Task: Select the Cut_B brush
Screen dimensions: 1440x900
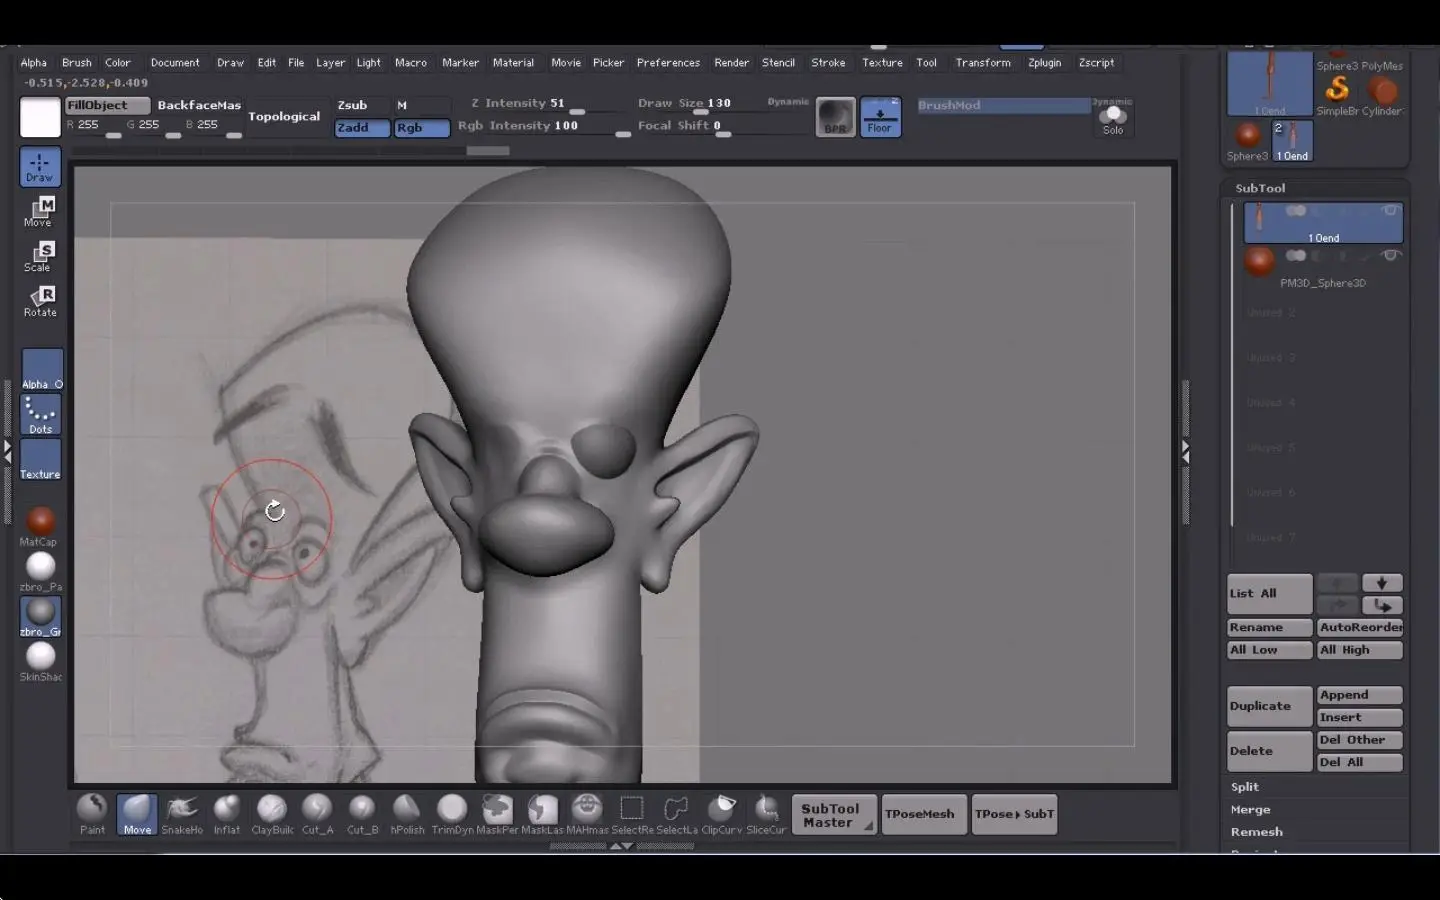Action: 362,814
